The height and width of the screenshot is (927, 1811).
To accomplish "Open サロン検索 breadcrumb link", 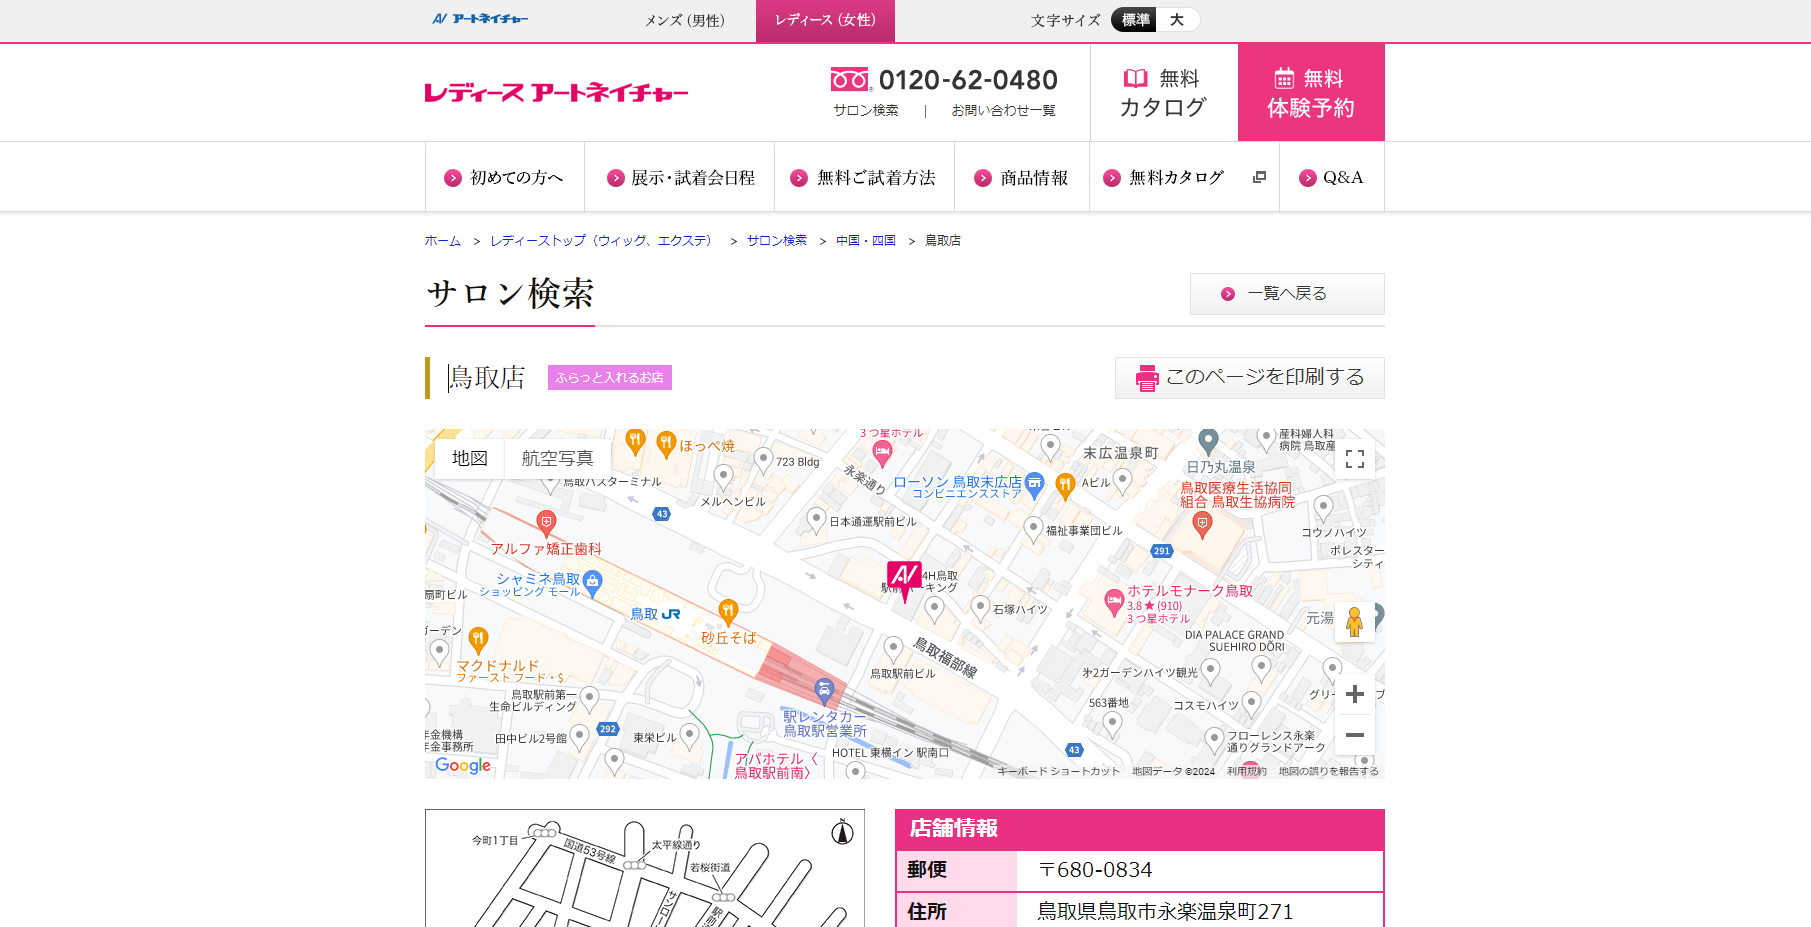I will [776, 241].
